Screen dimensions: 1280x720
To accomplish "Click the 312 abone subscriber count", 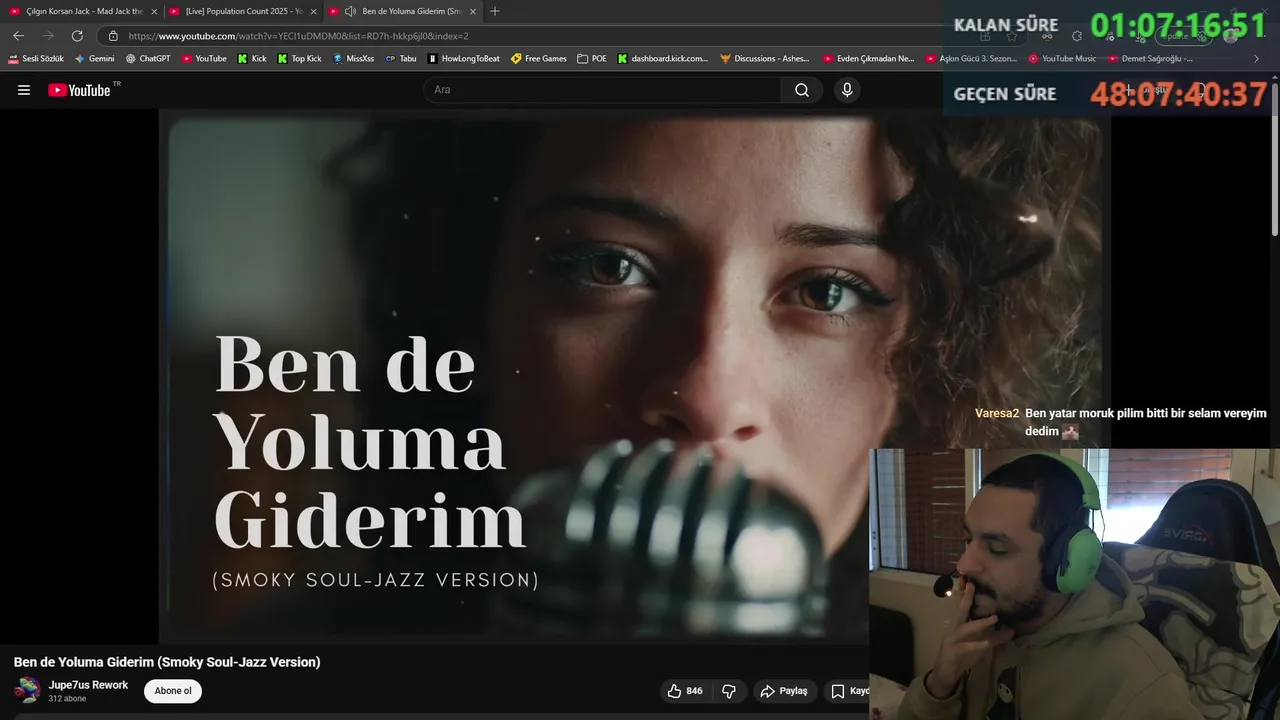I will coord(67,699).
